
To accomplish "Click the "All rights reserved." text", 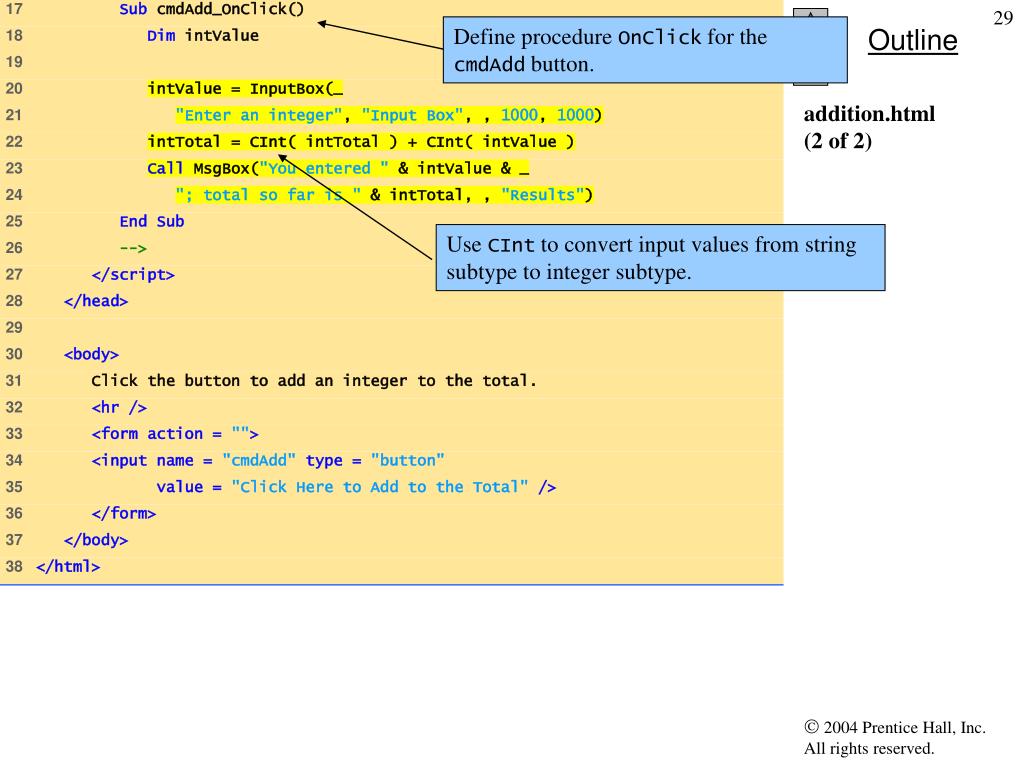I will 869,748.
